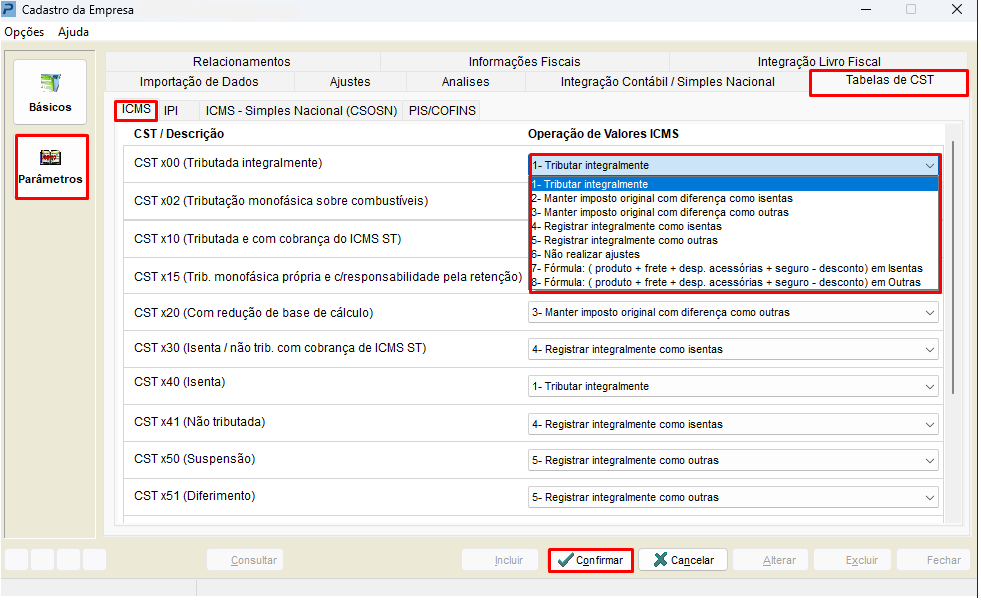Viewport: 981px width, 601px height.
Task: Click the Operação de Valores ICMS header
Action: pos(603,134)
